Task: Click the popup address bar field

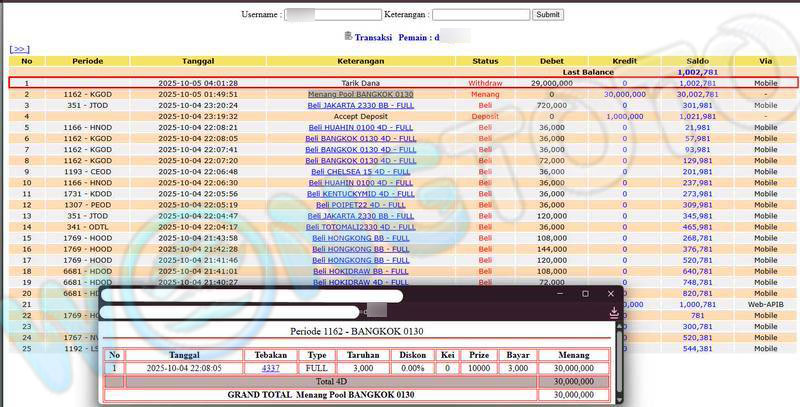Action: [x=250, y=312]
